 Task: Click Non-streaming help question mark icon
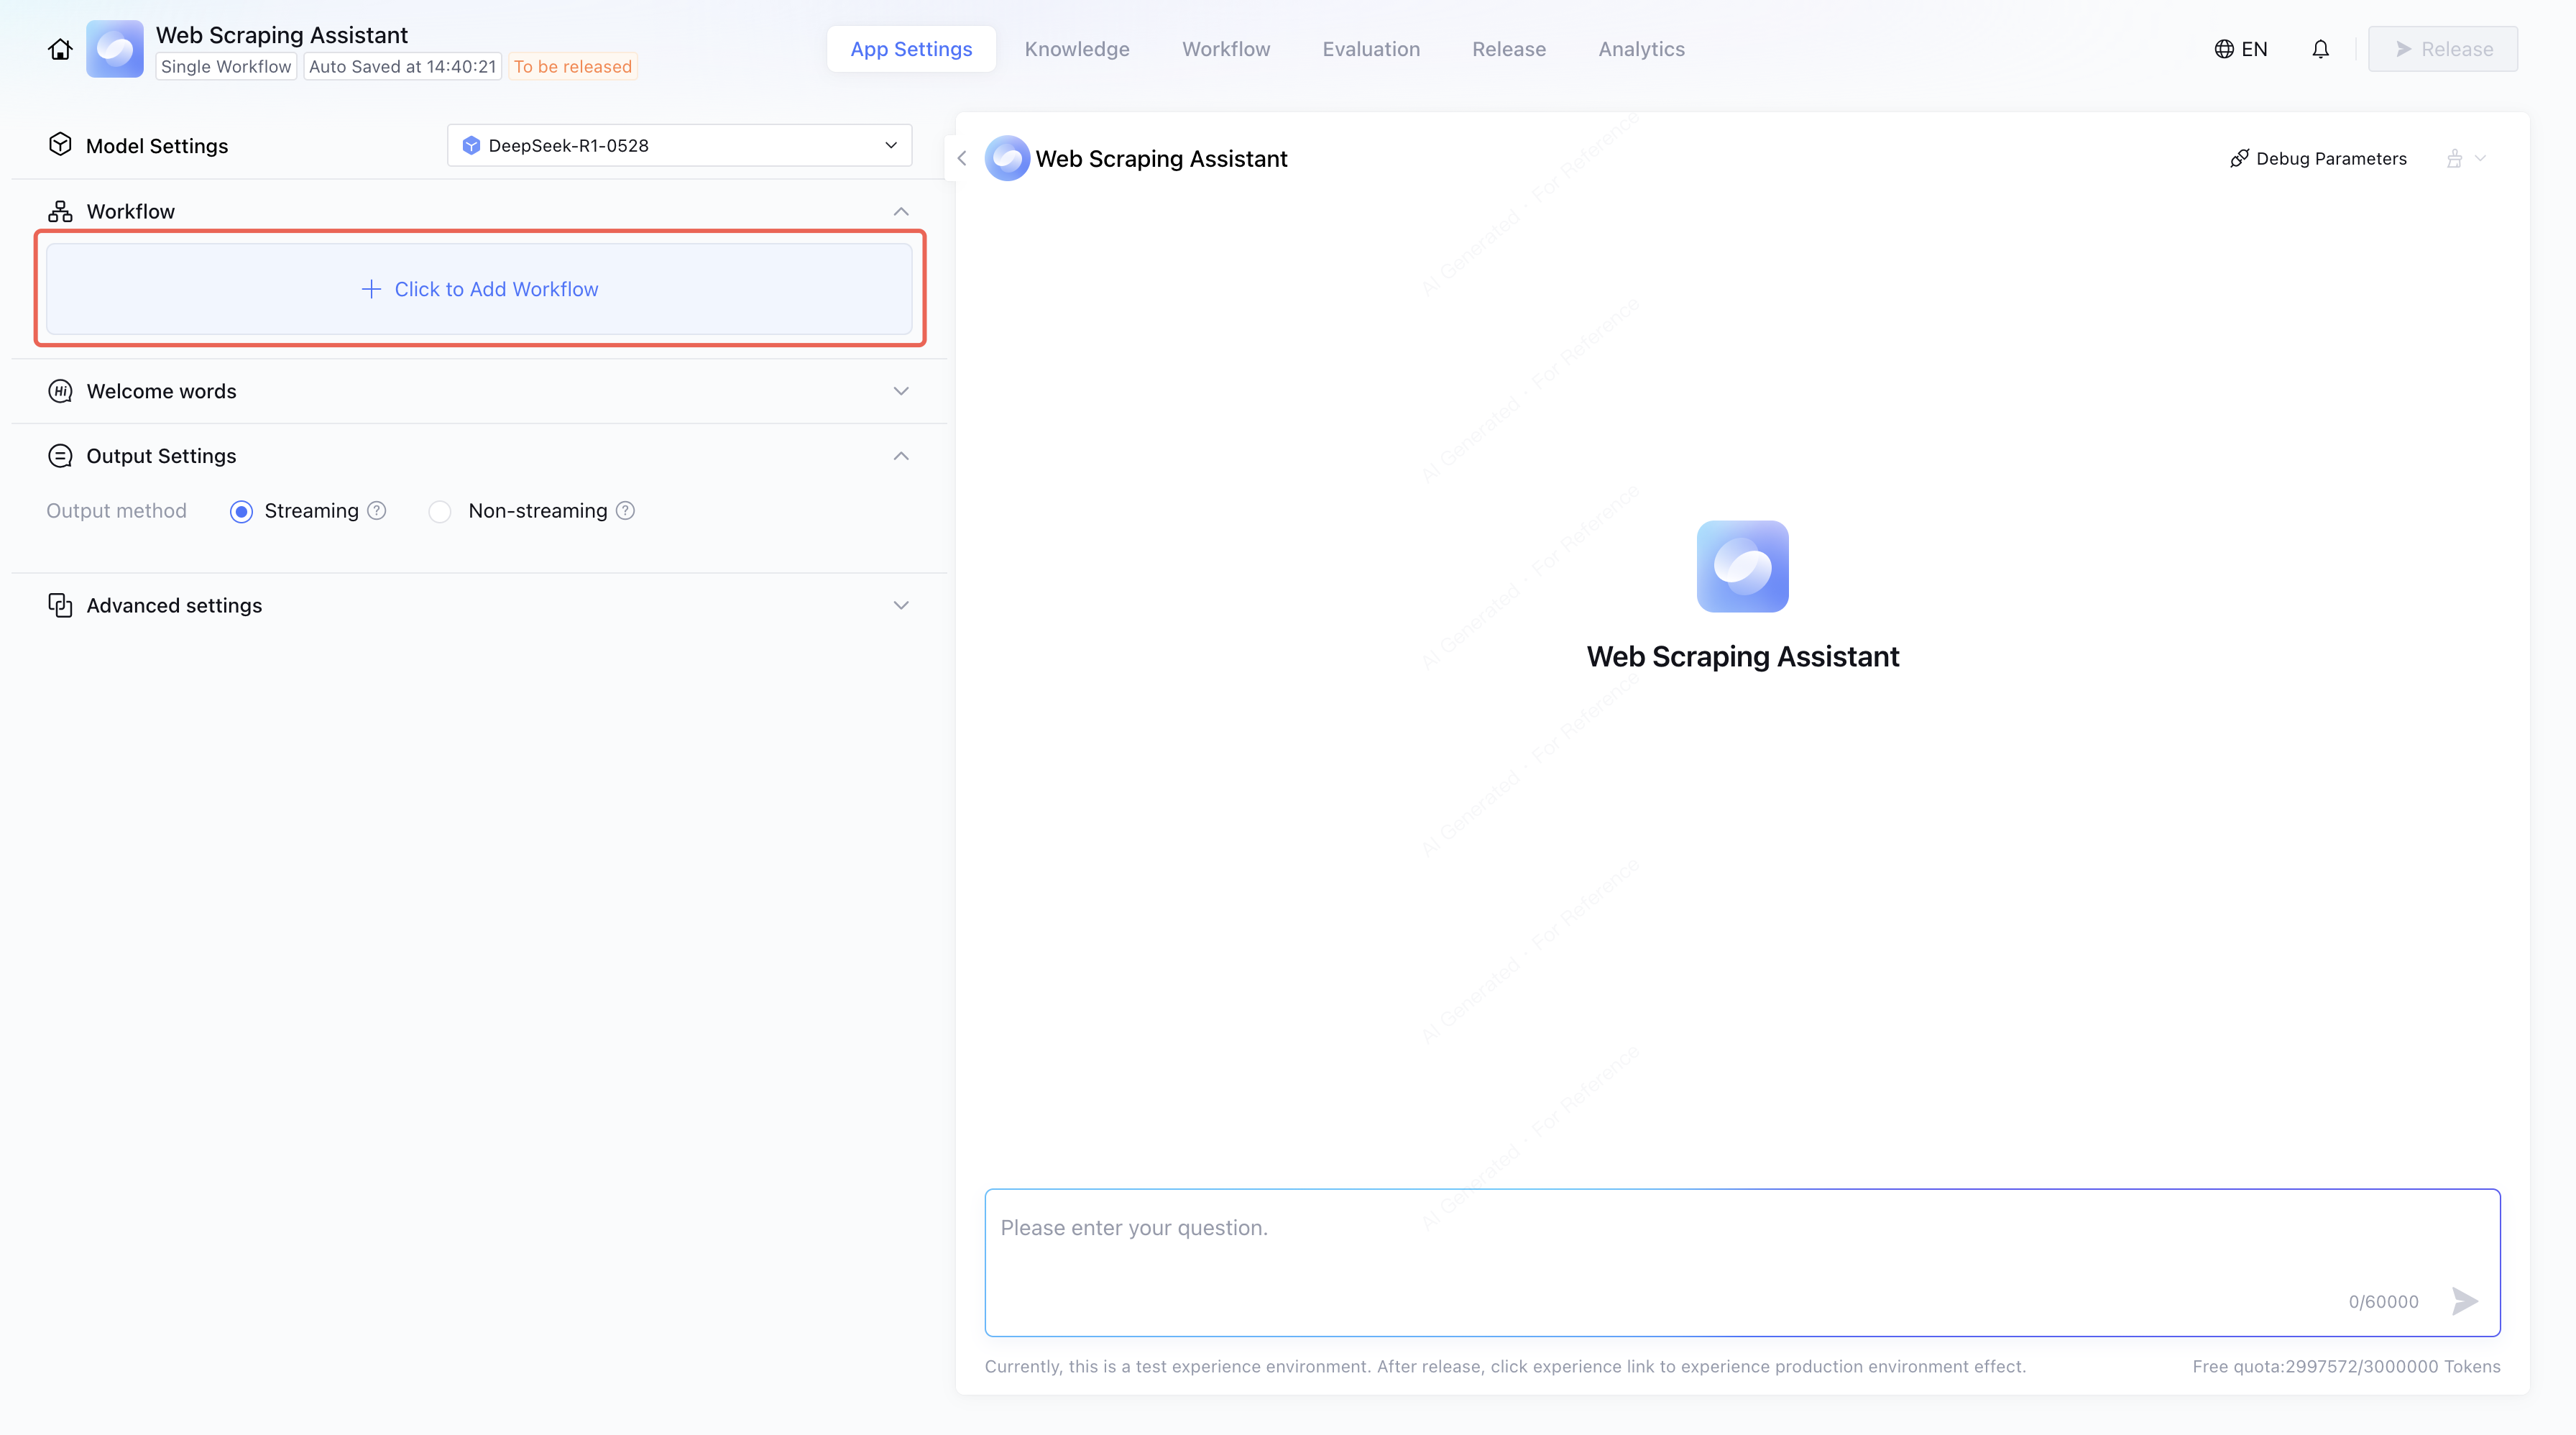click(x=626, y=511)
